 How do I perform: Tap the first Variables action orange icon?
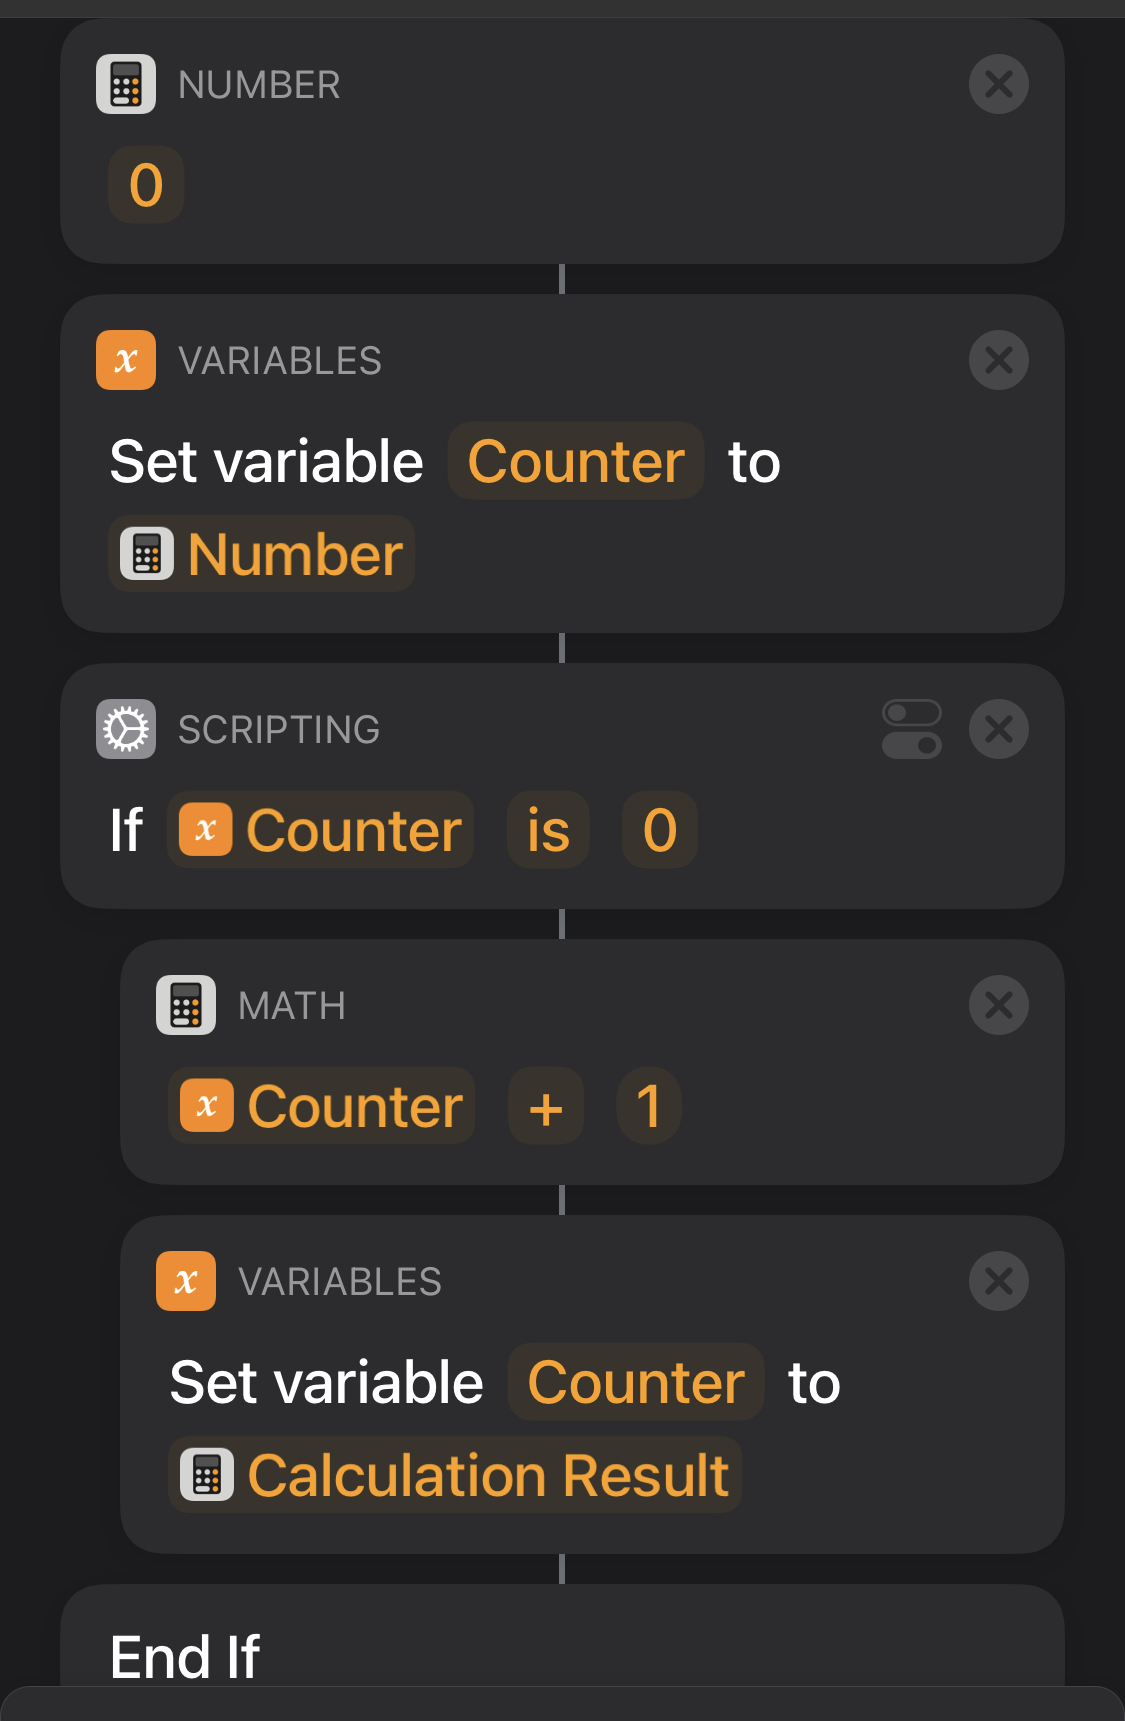click(126, 361)
